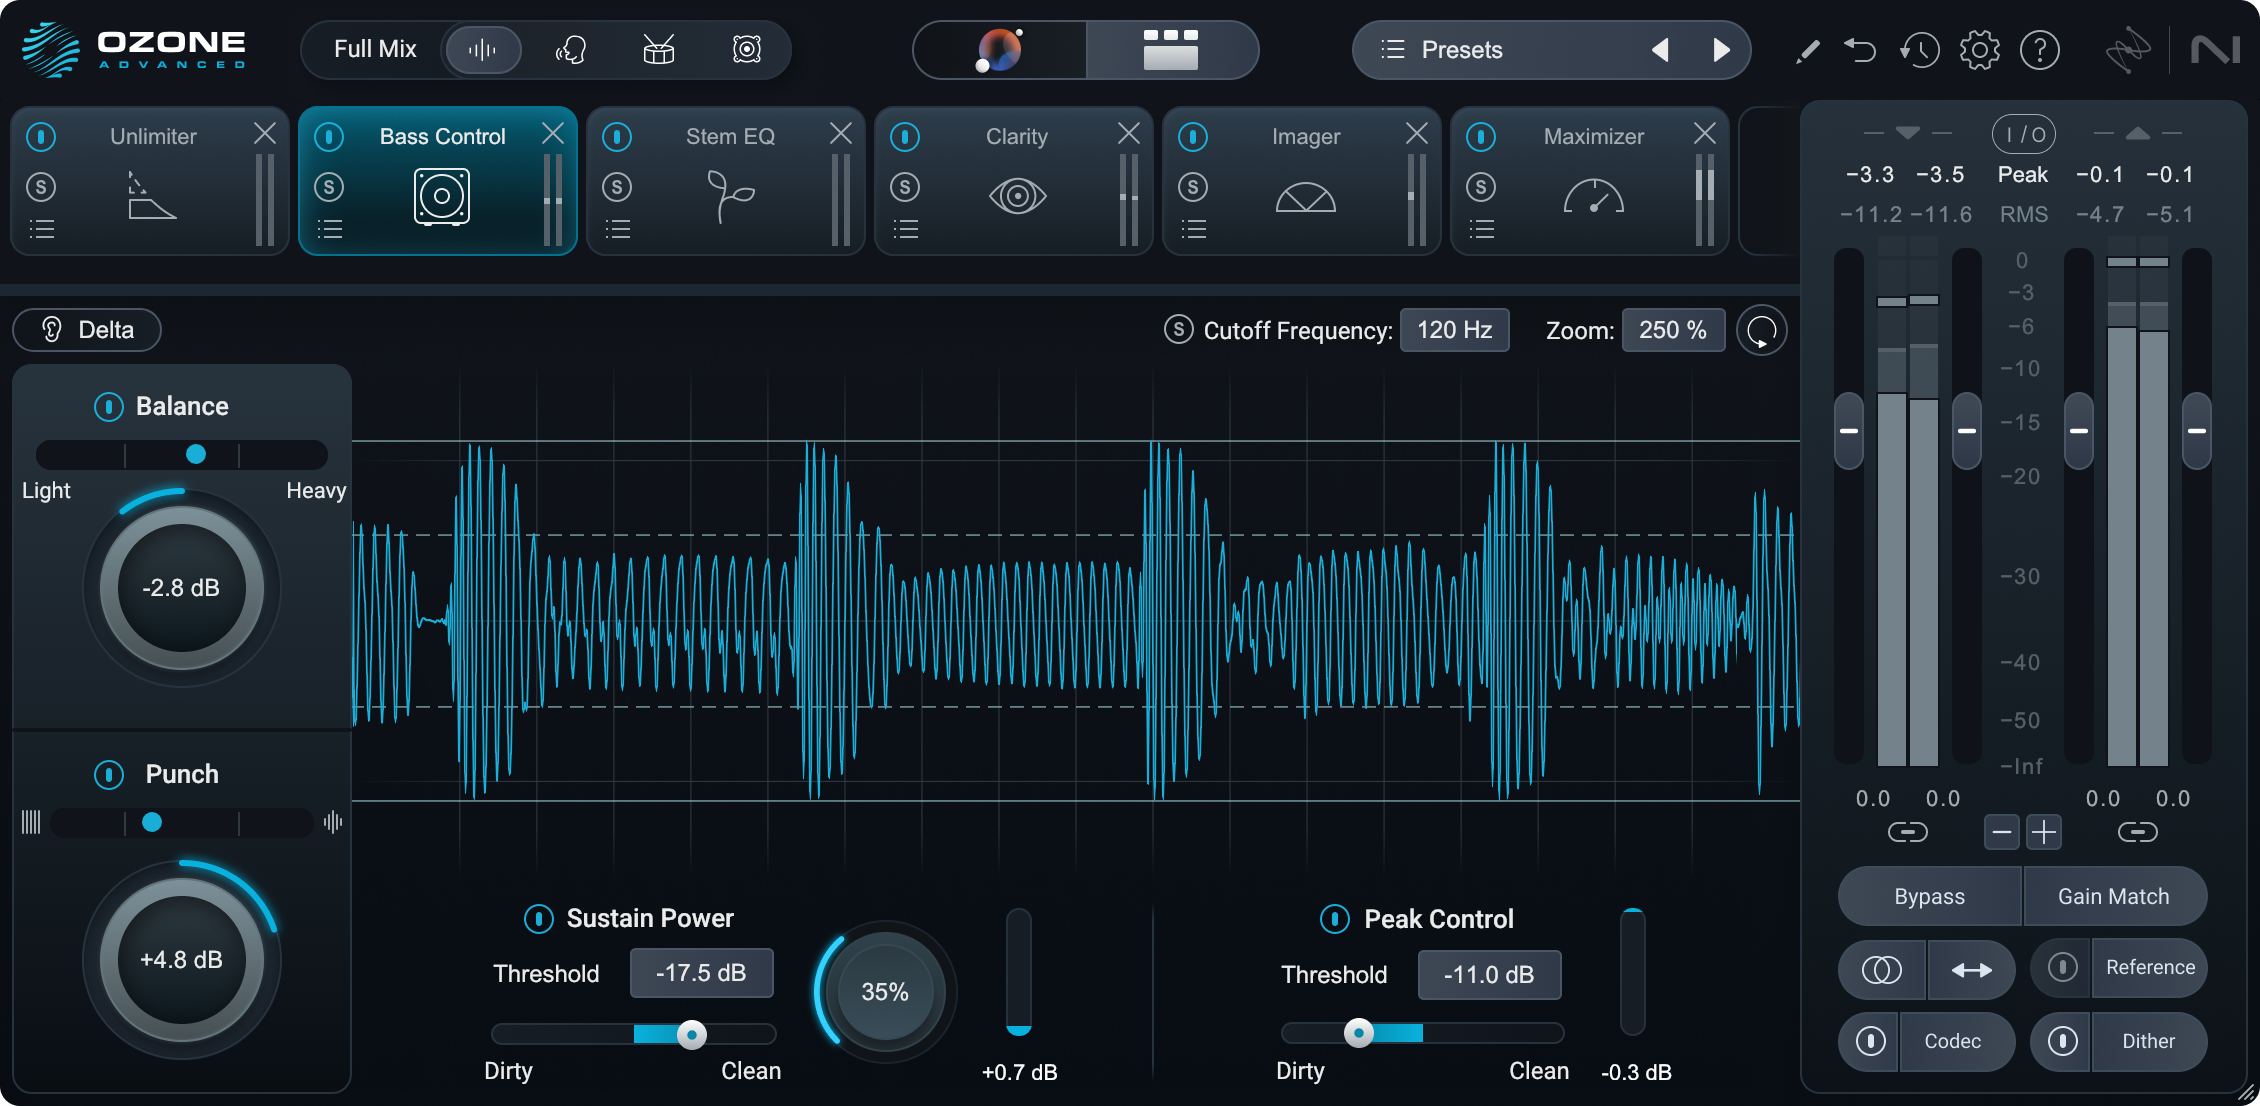This screenshot has width=2260, height=1106.
Task: Click the Maximizer gauge icon
Action: pyautogui.click(x=1592, y=197)
